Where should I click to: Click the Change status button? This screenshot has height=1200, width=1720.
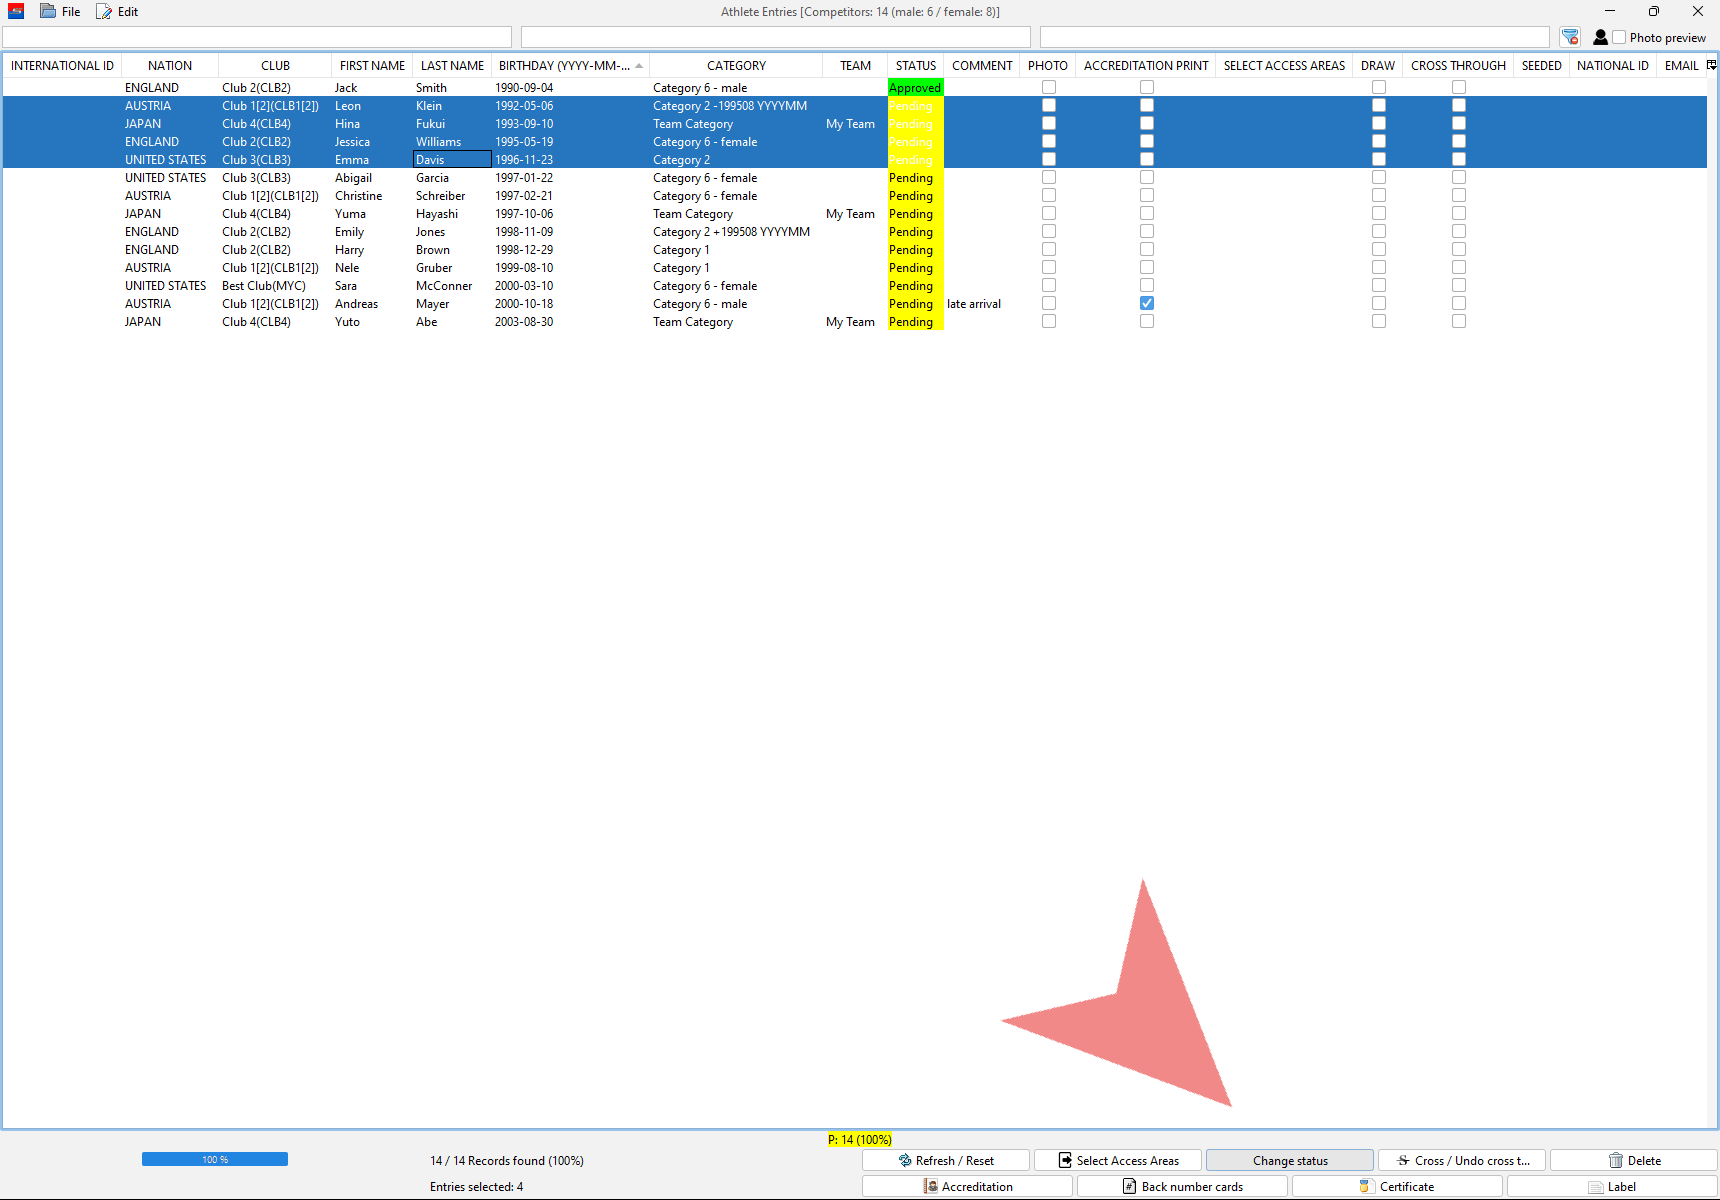click(1290, 1160)
